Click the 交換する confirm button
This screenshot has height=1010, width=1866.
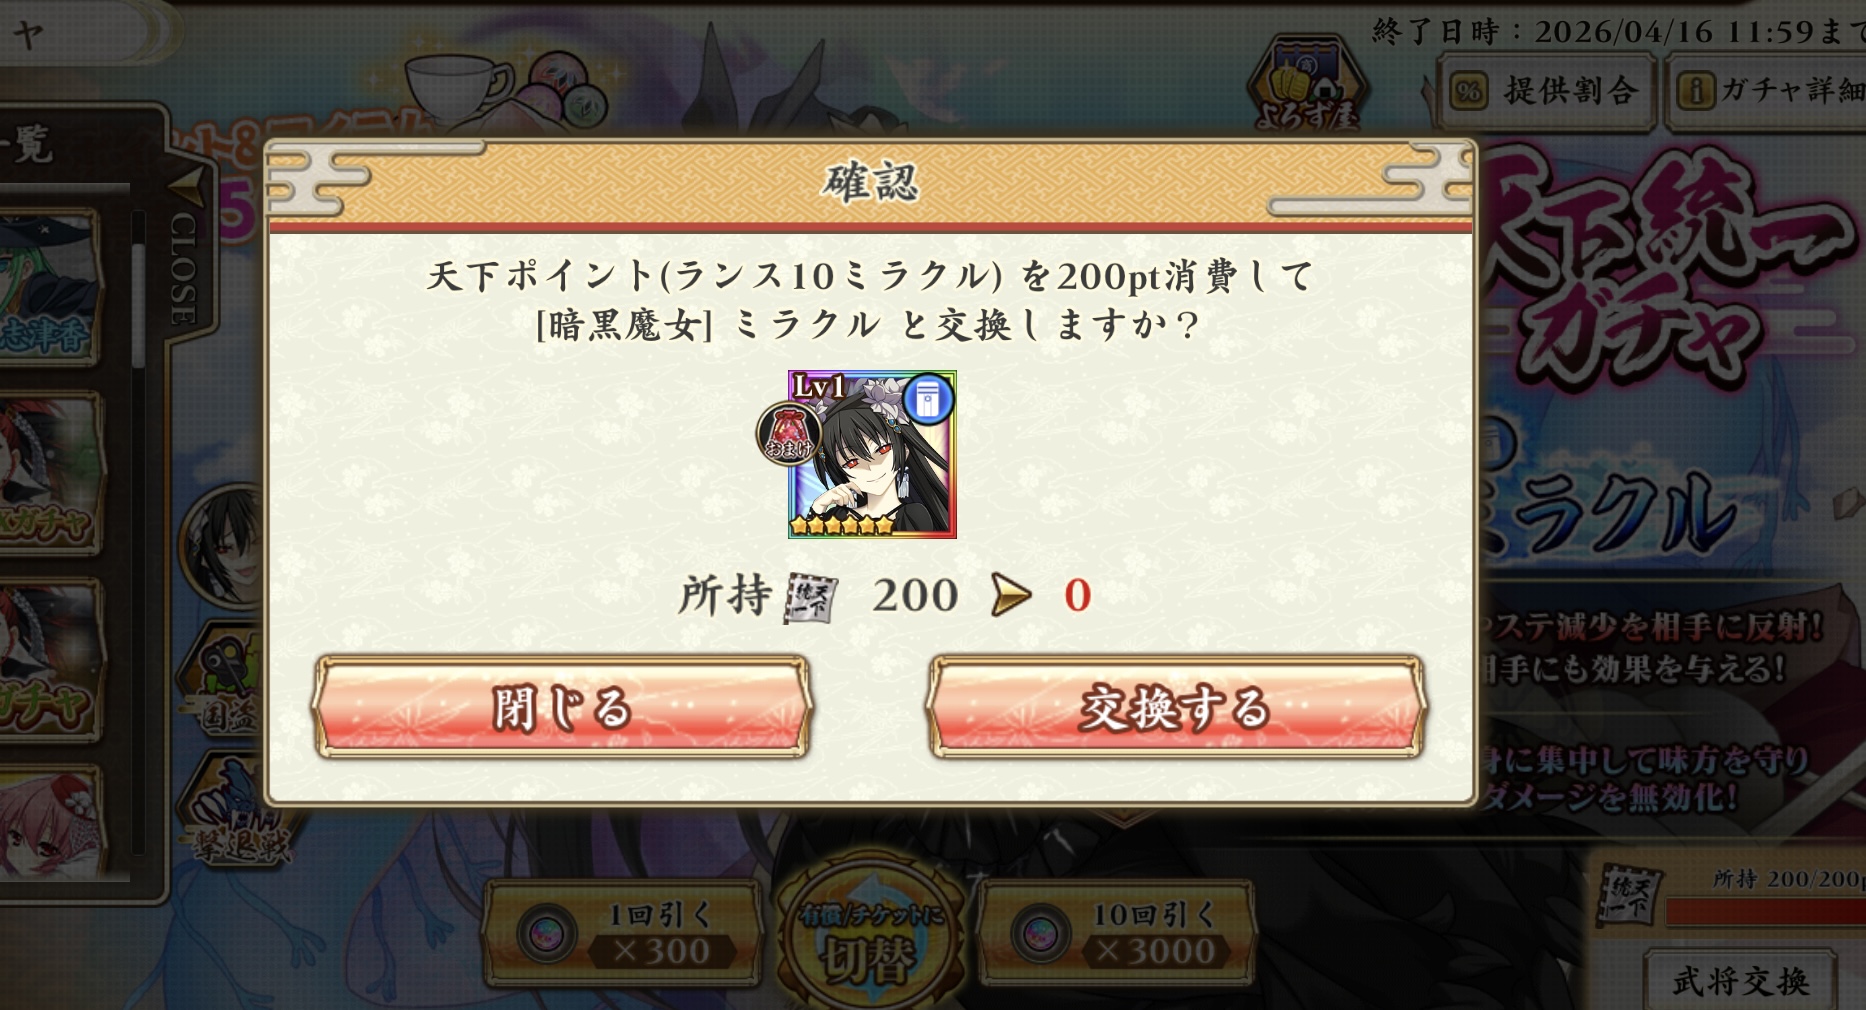tap(1176, 707)
